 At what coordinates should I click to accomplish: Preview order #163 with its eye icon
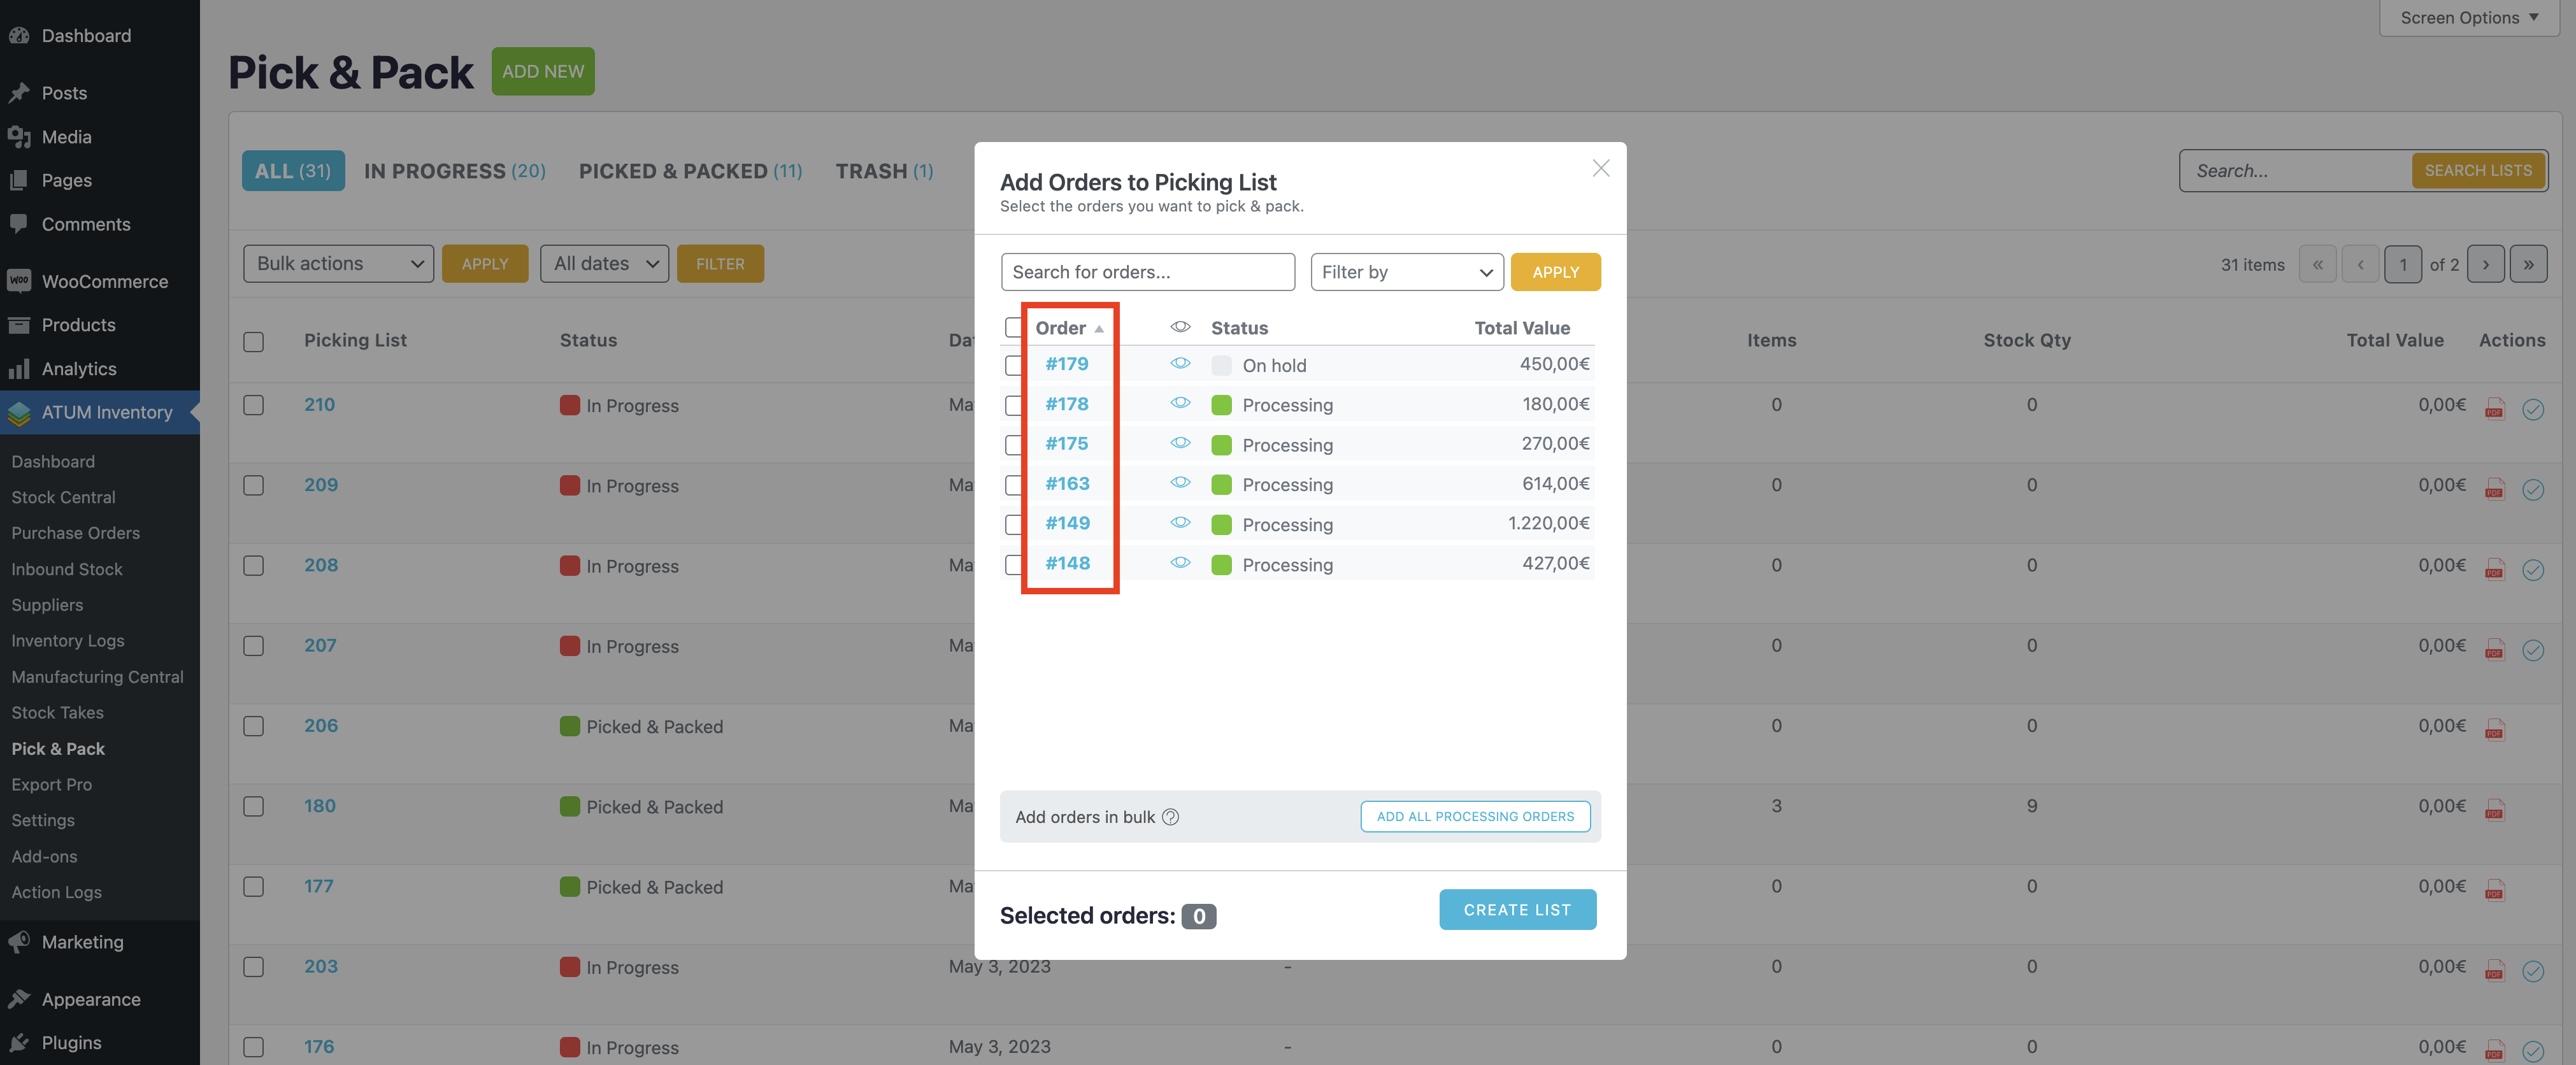[x=1180, y=483]
